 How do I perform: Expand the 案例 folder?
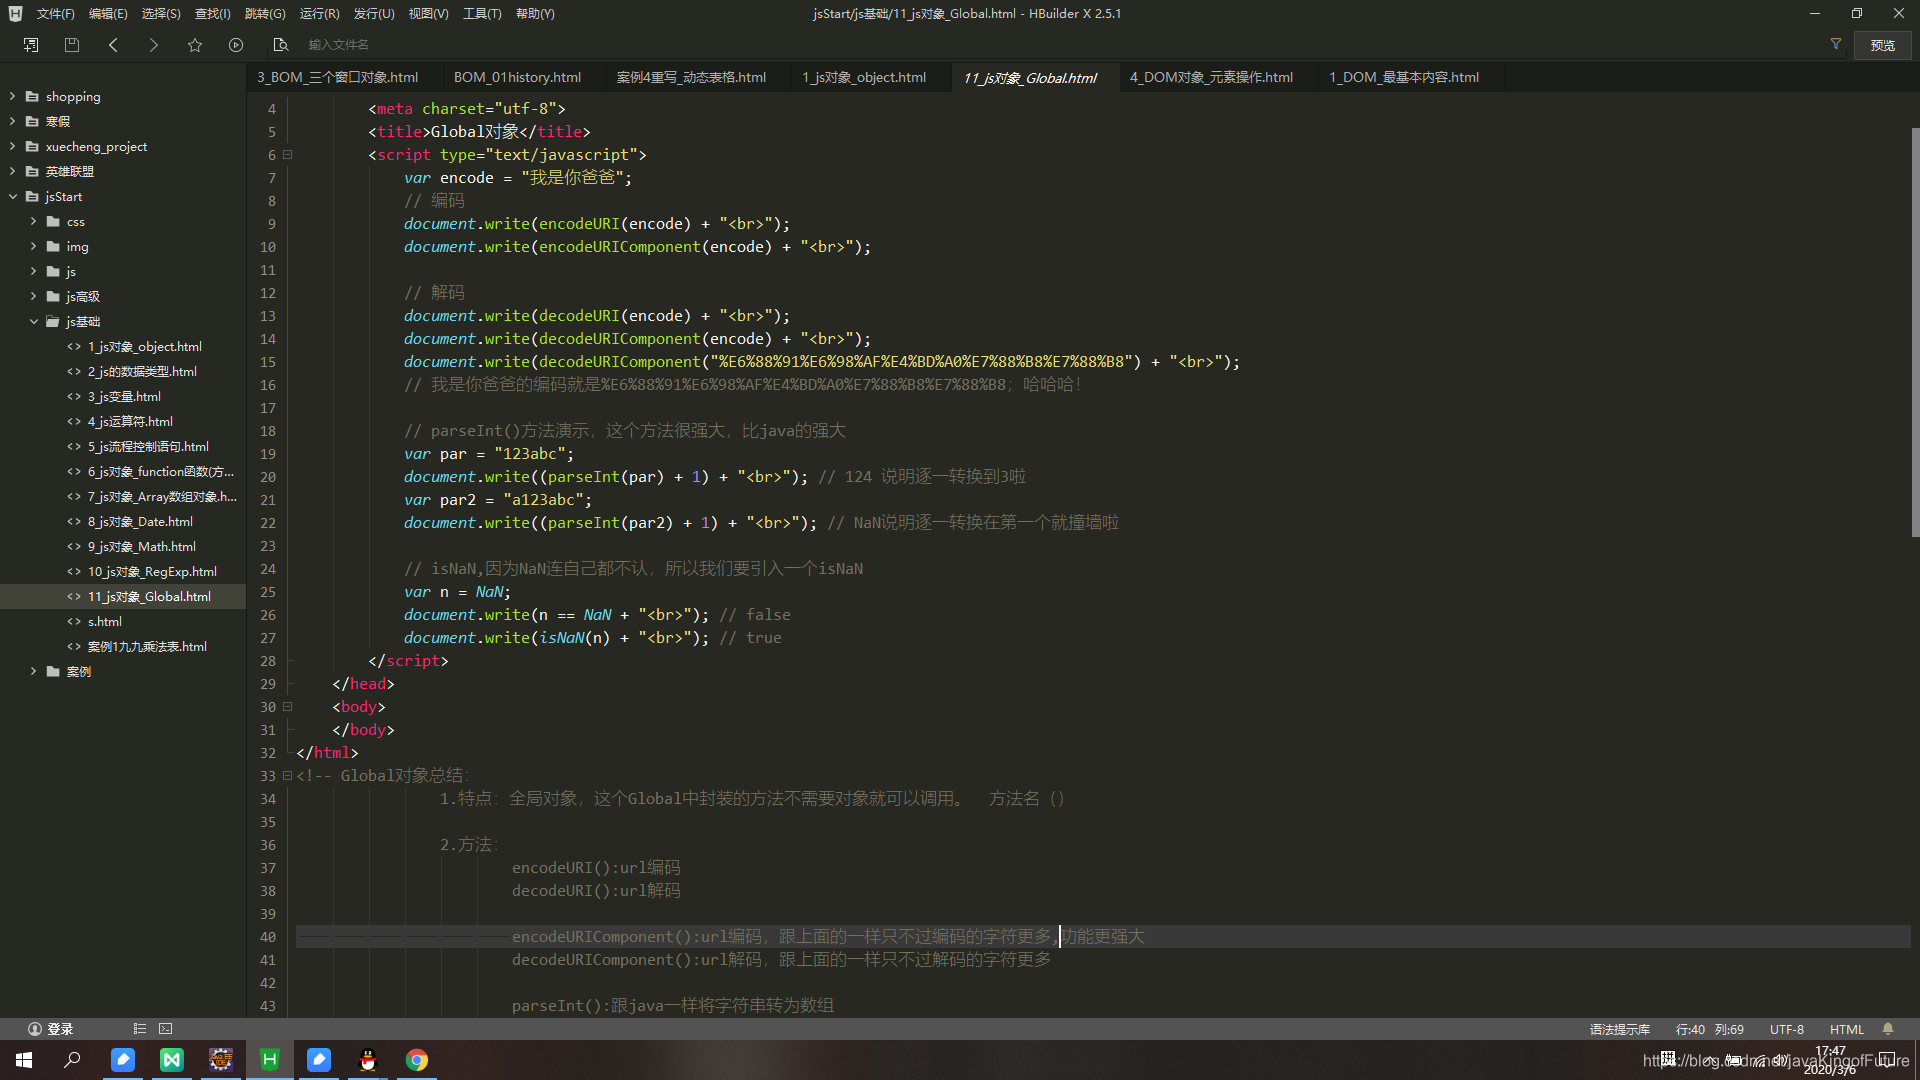(x=33, y=671)
